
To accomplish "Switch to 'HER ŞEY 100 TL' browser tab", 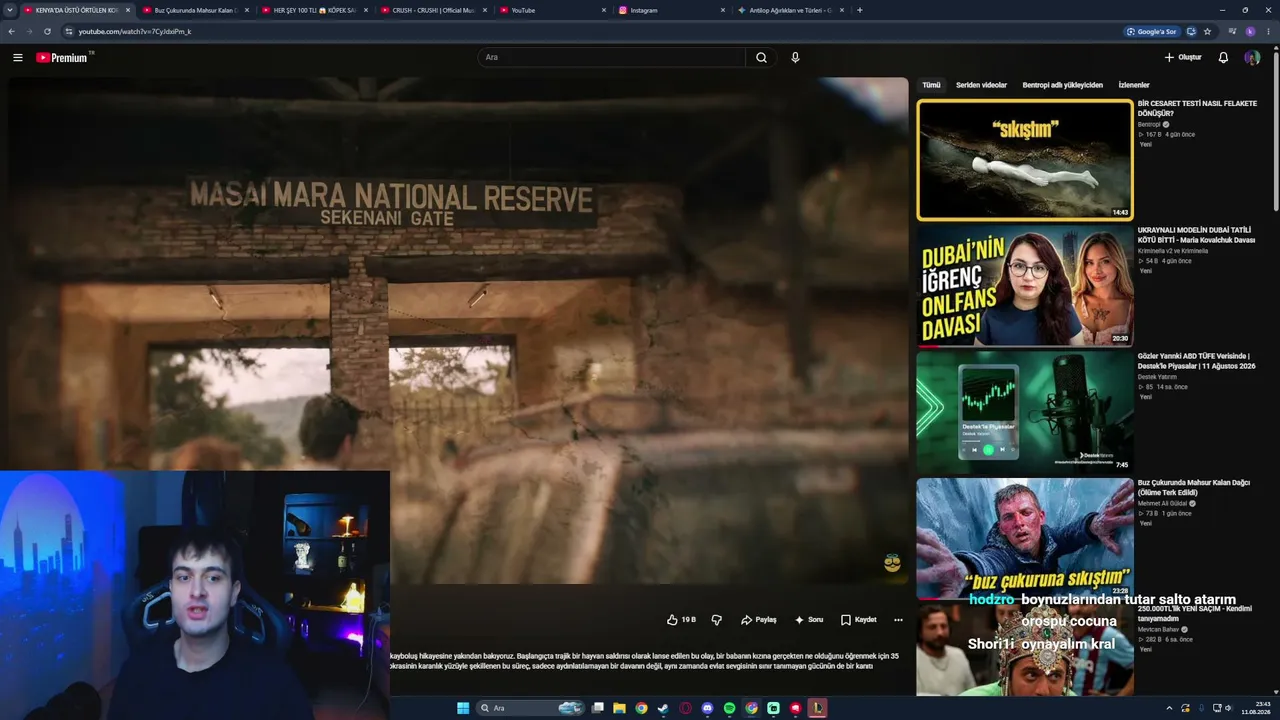I will click(314, 10).
